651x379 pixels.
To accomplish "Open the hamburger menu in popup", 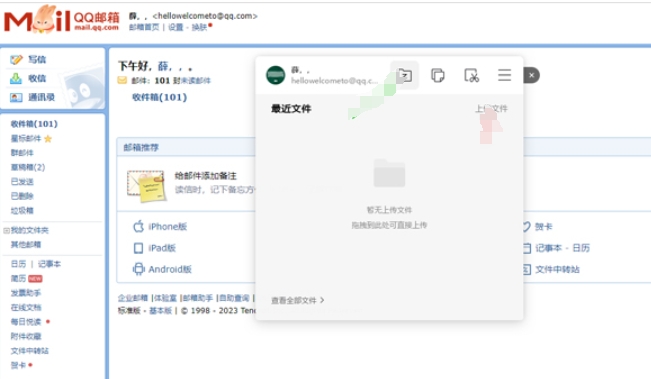I will pos(504,75).
